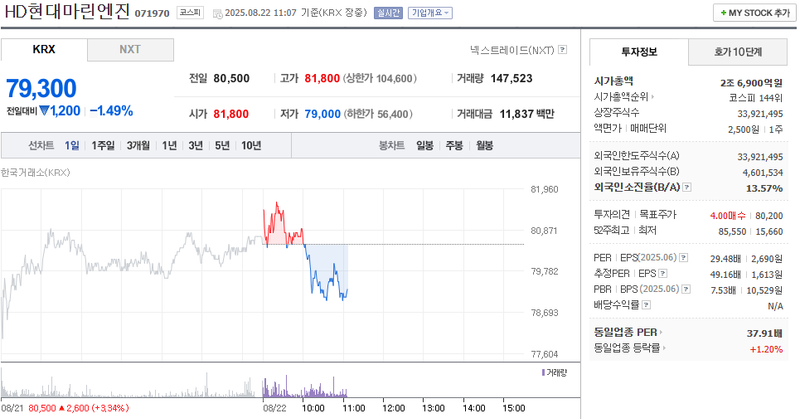Viewport: 800px width, 419px height.
Task: Click the 코스피 market badge
Action: point(190,13)
